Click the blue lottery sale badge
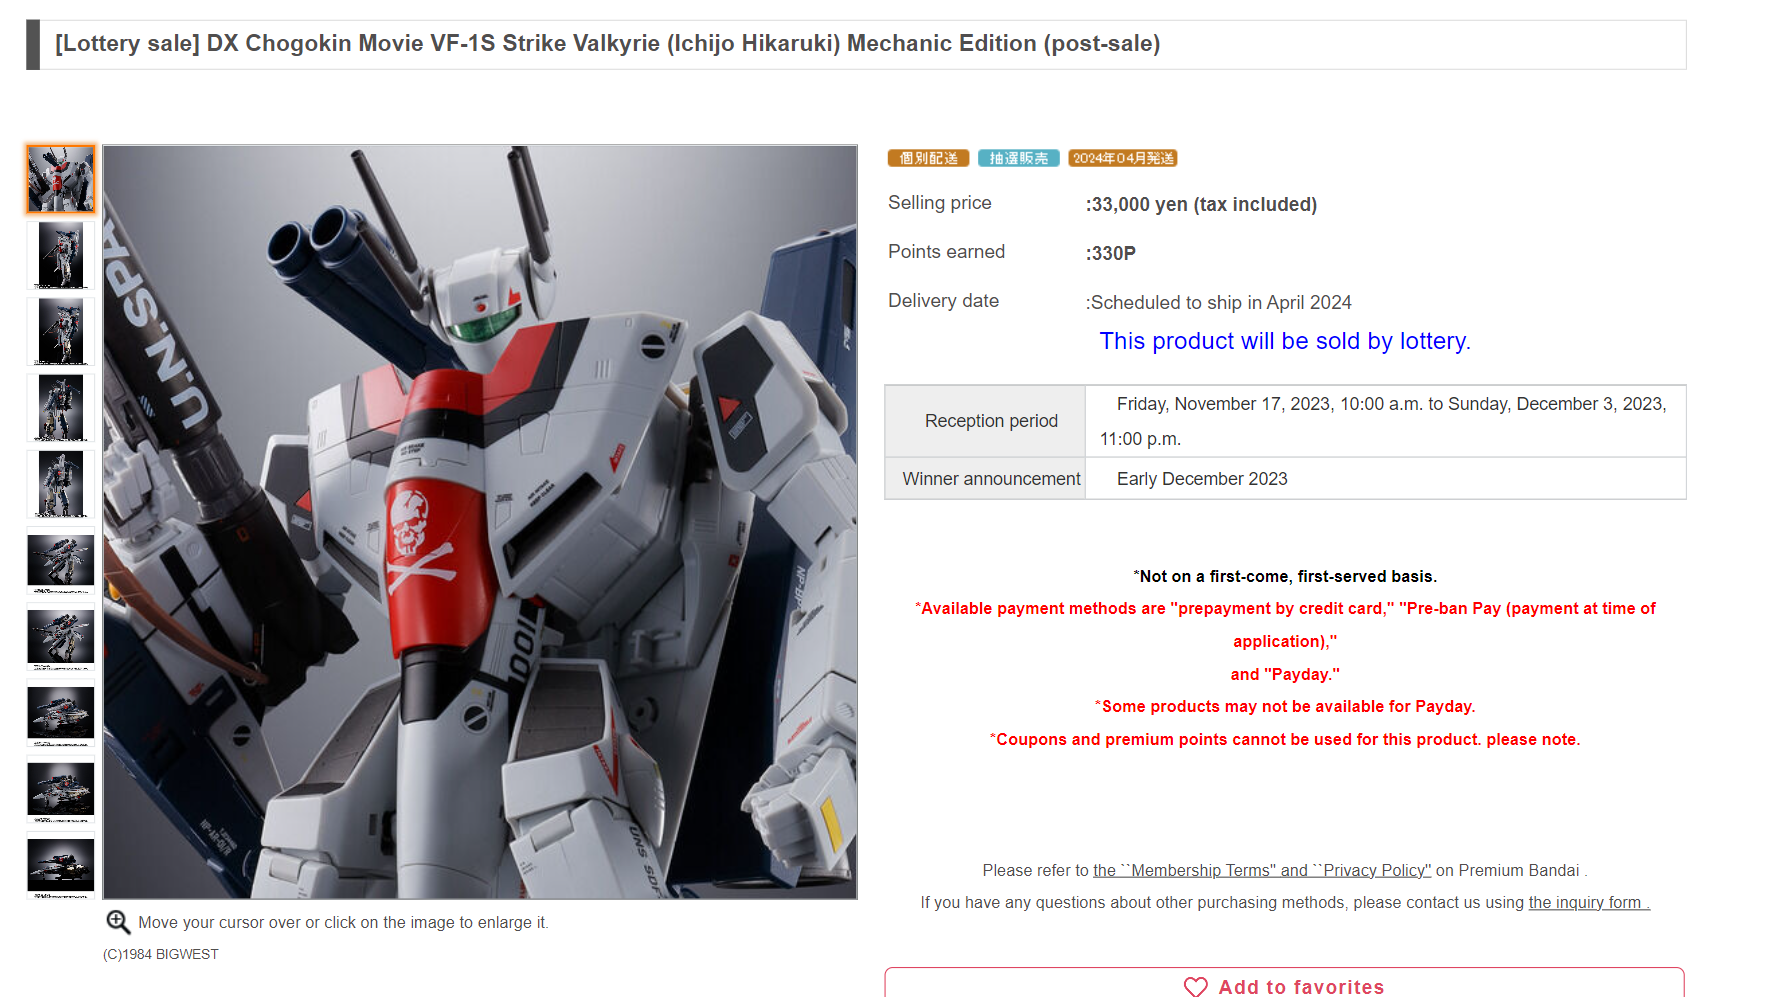1770x997 pixels. coord(1018,158)
